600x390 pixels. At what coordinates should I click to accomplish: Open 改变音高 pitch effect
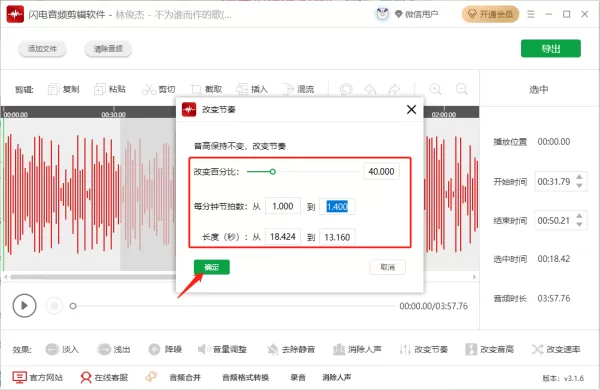coord(489,349)
